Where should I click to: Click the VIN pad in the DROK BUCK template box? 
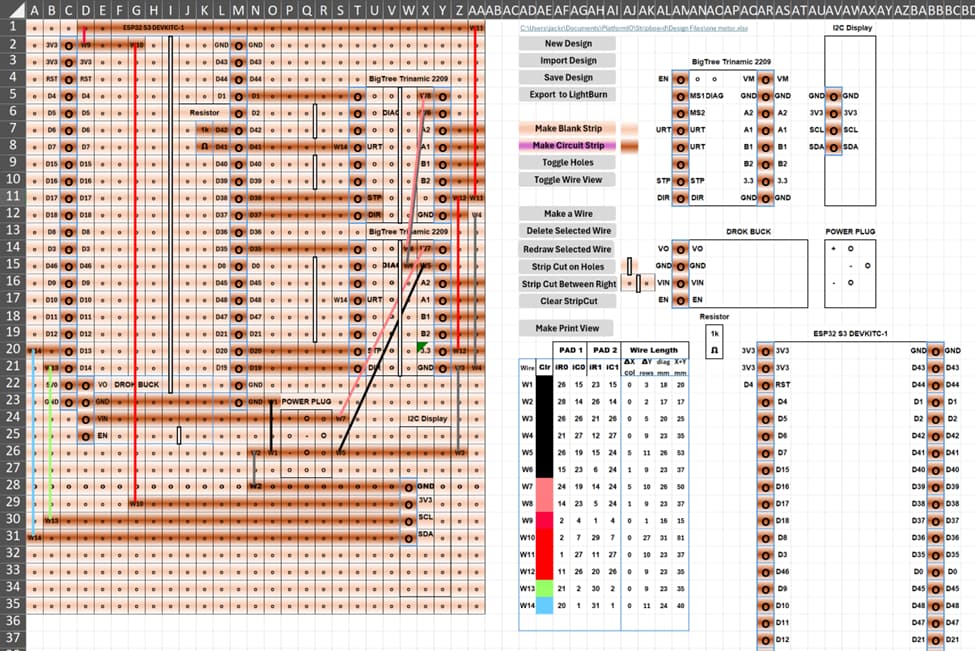click(x=681, y=283)
